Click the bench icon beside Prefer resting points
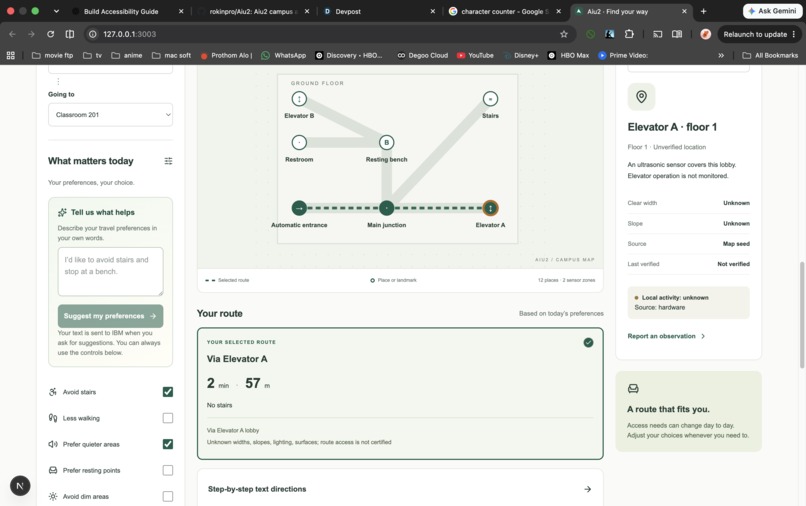806x506 pixels. [52, 470]
